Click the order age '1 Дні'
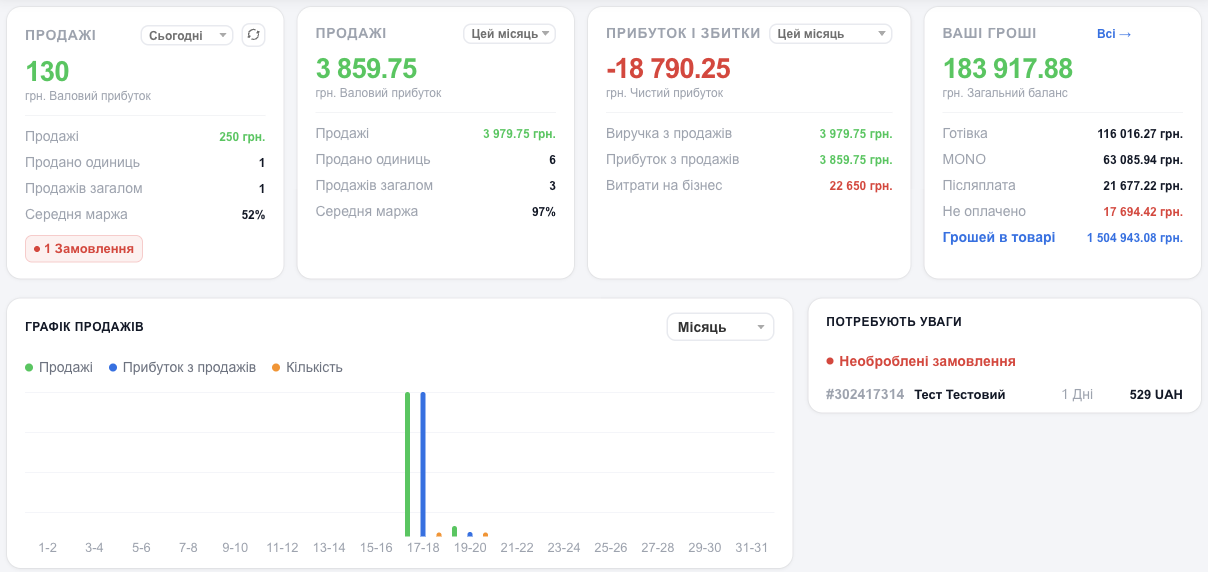This screenshot has height=572, width=1208. click(1077, 395)
